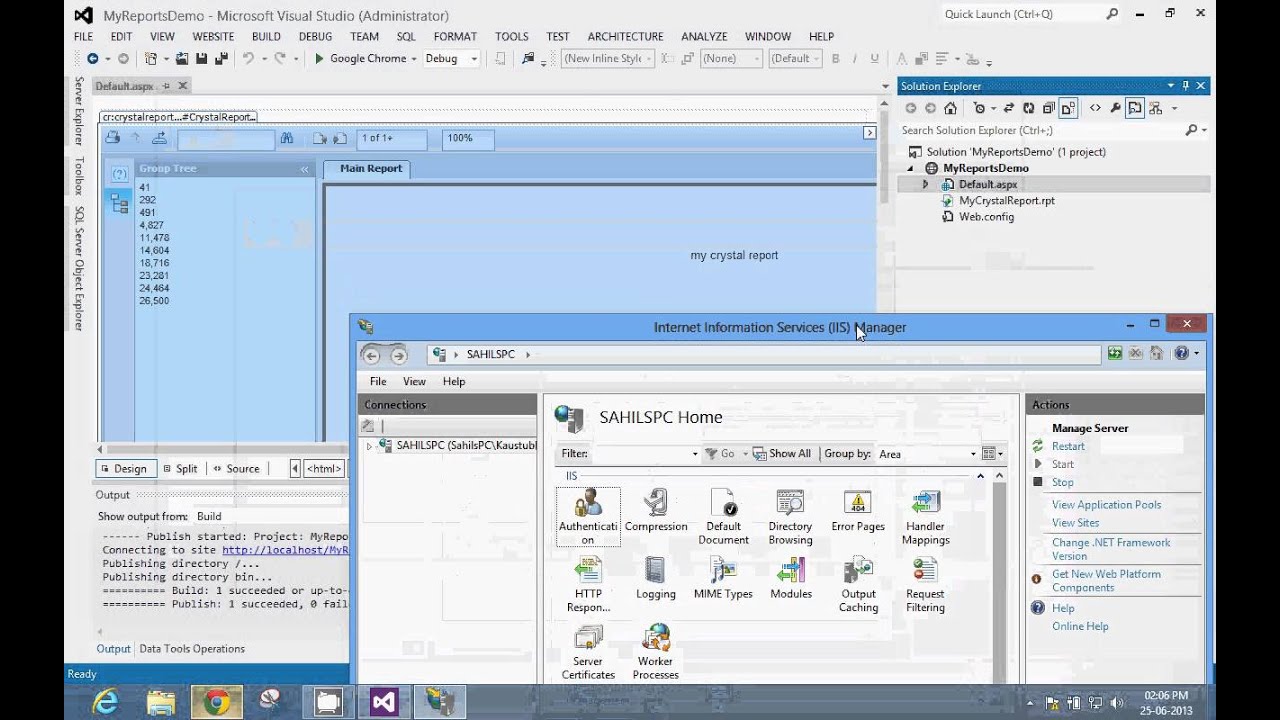Viewport: 1280px width, 720px height.
Task: Click the View Sites link
Action: coord(1075,523)
